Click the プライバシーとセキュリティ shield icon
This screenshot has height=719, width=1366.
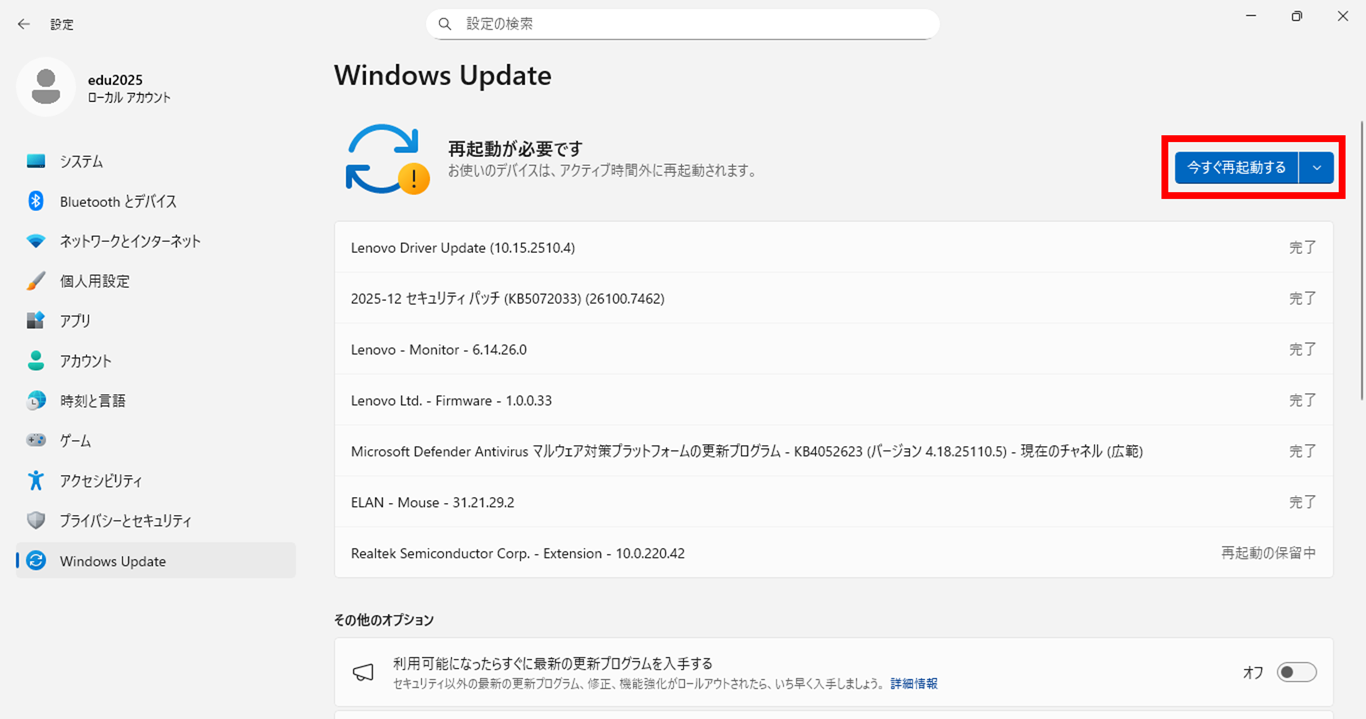[x=36, y=521]
